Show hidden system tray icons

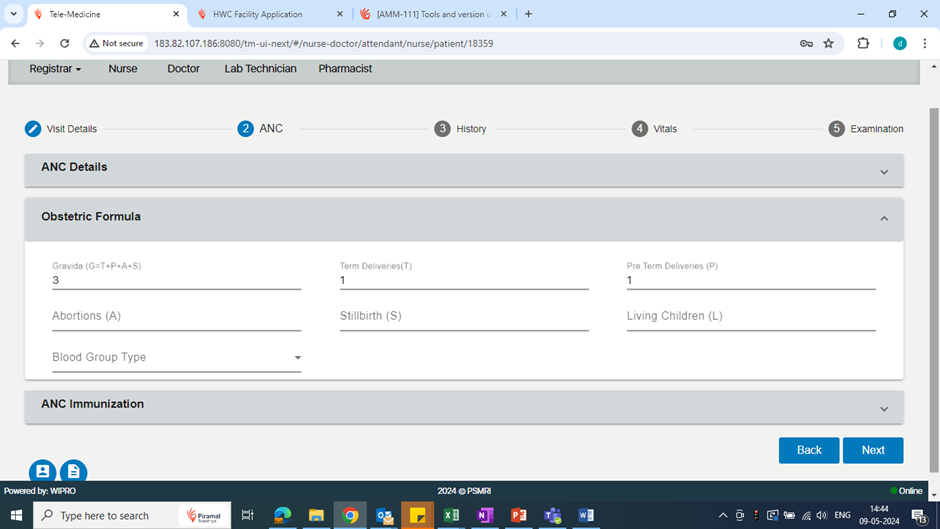[x=723, y=515]
